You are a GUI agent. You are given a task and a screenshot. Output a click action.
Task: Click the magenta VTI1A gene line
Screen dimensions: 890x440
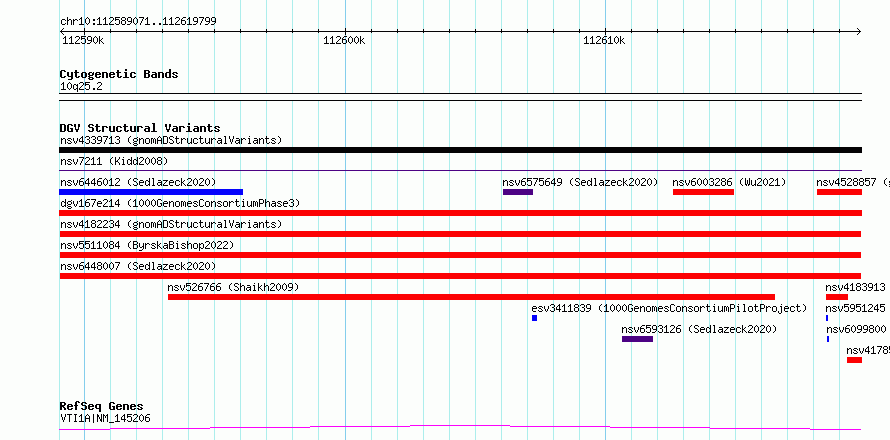tap(460, 427)
